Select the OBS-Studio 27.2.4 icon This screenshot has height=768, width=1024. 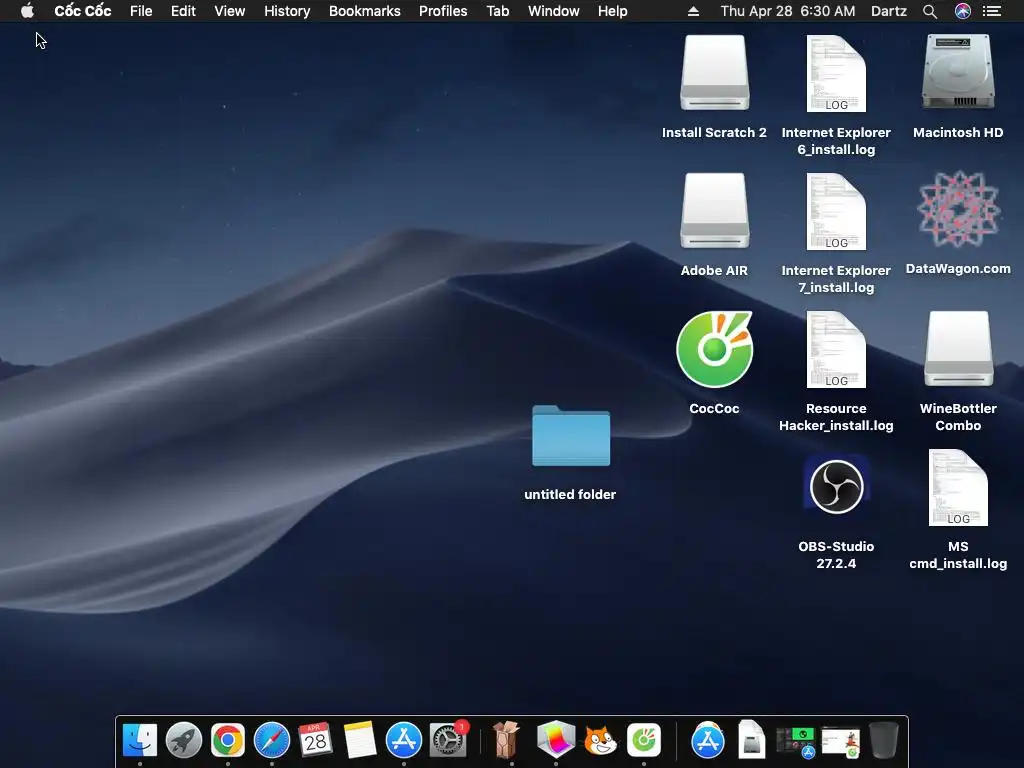[836, 487]
